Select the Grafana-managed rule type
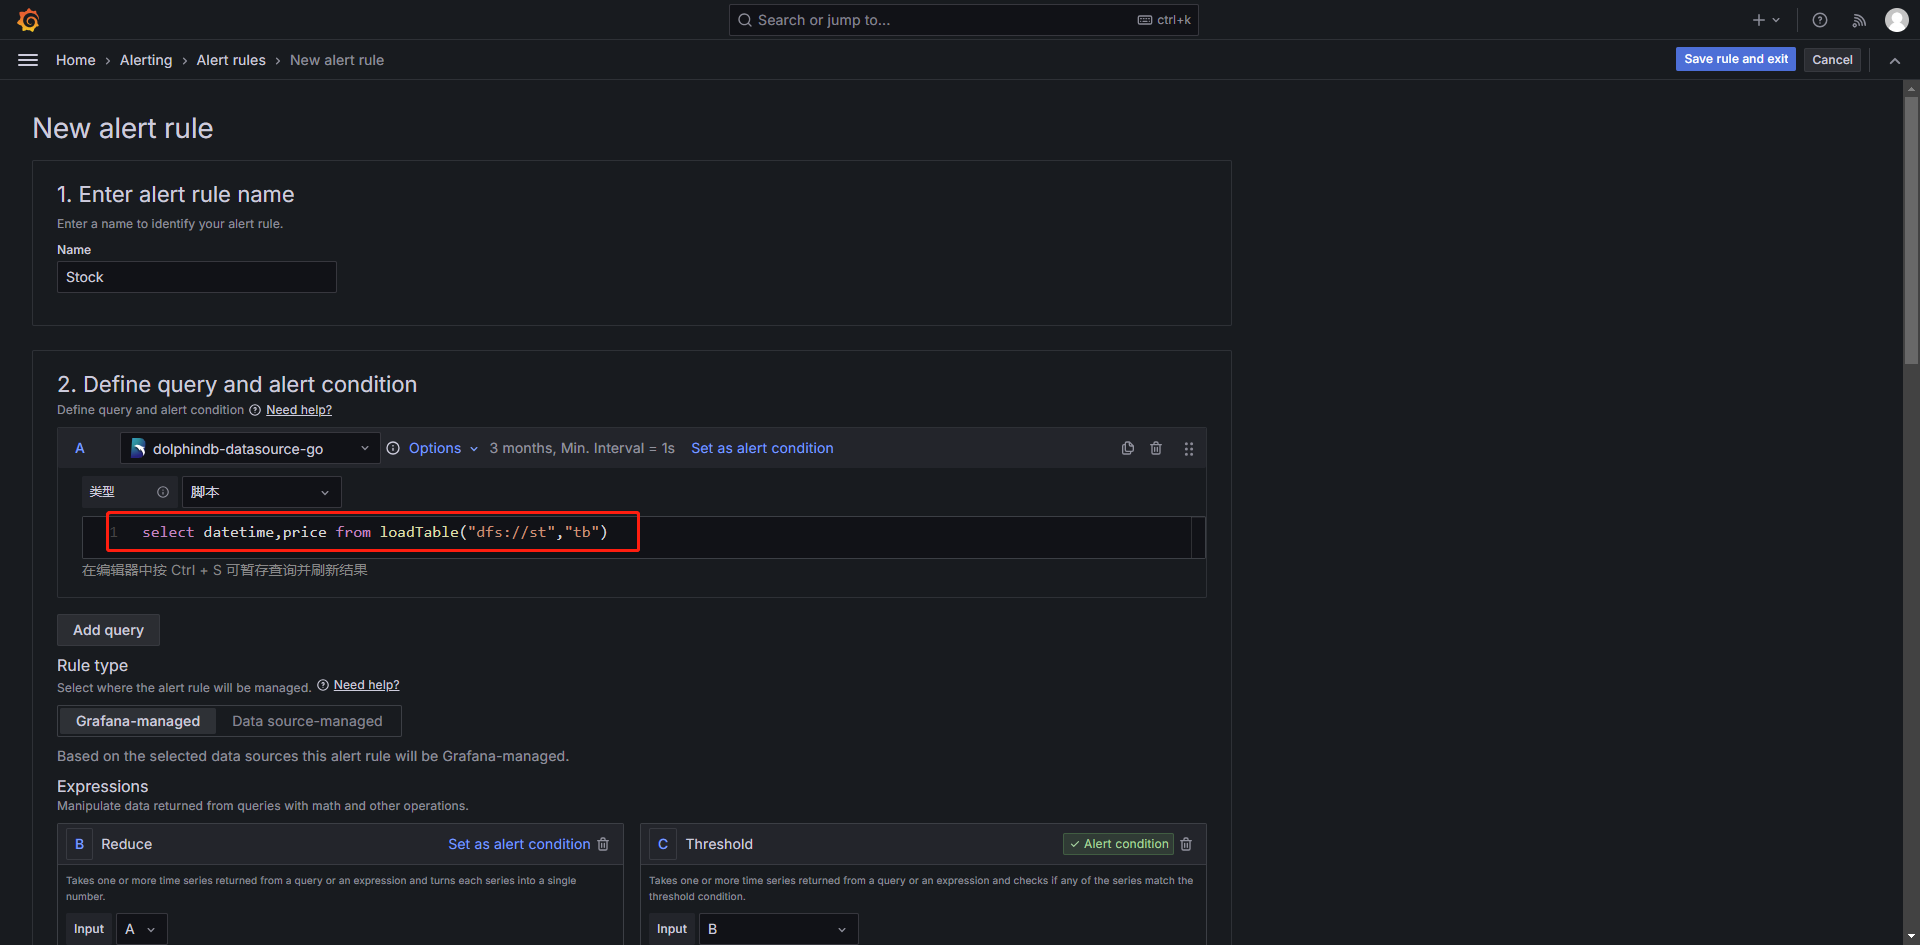Viewport: 1920px width, 945px height. pos(138,721)
